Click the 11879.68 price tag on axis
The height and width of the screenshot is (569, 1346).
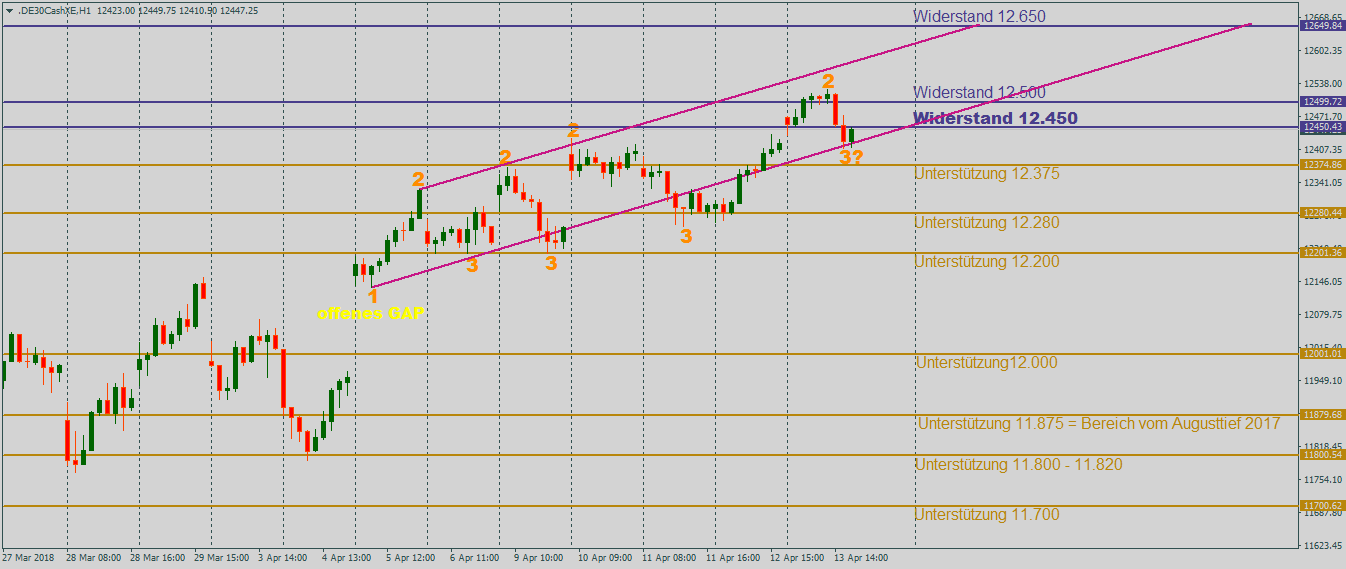pyautogui.click(x=1322, y=415)
